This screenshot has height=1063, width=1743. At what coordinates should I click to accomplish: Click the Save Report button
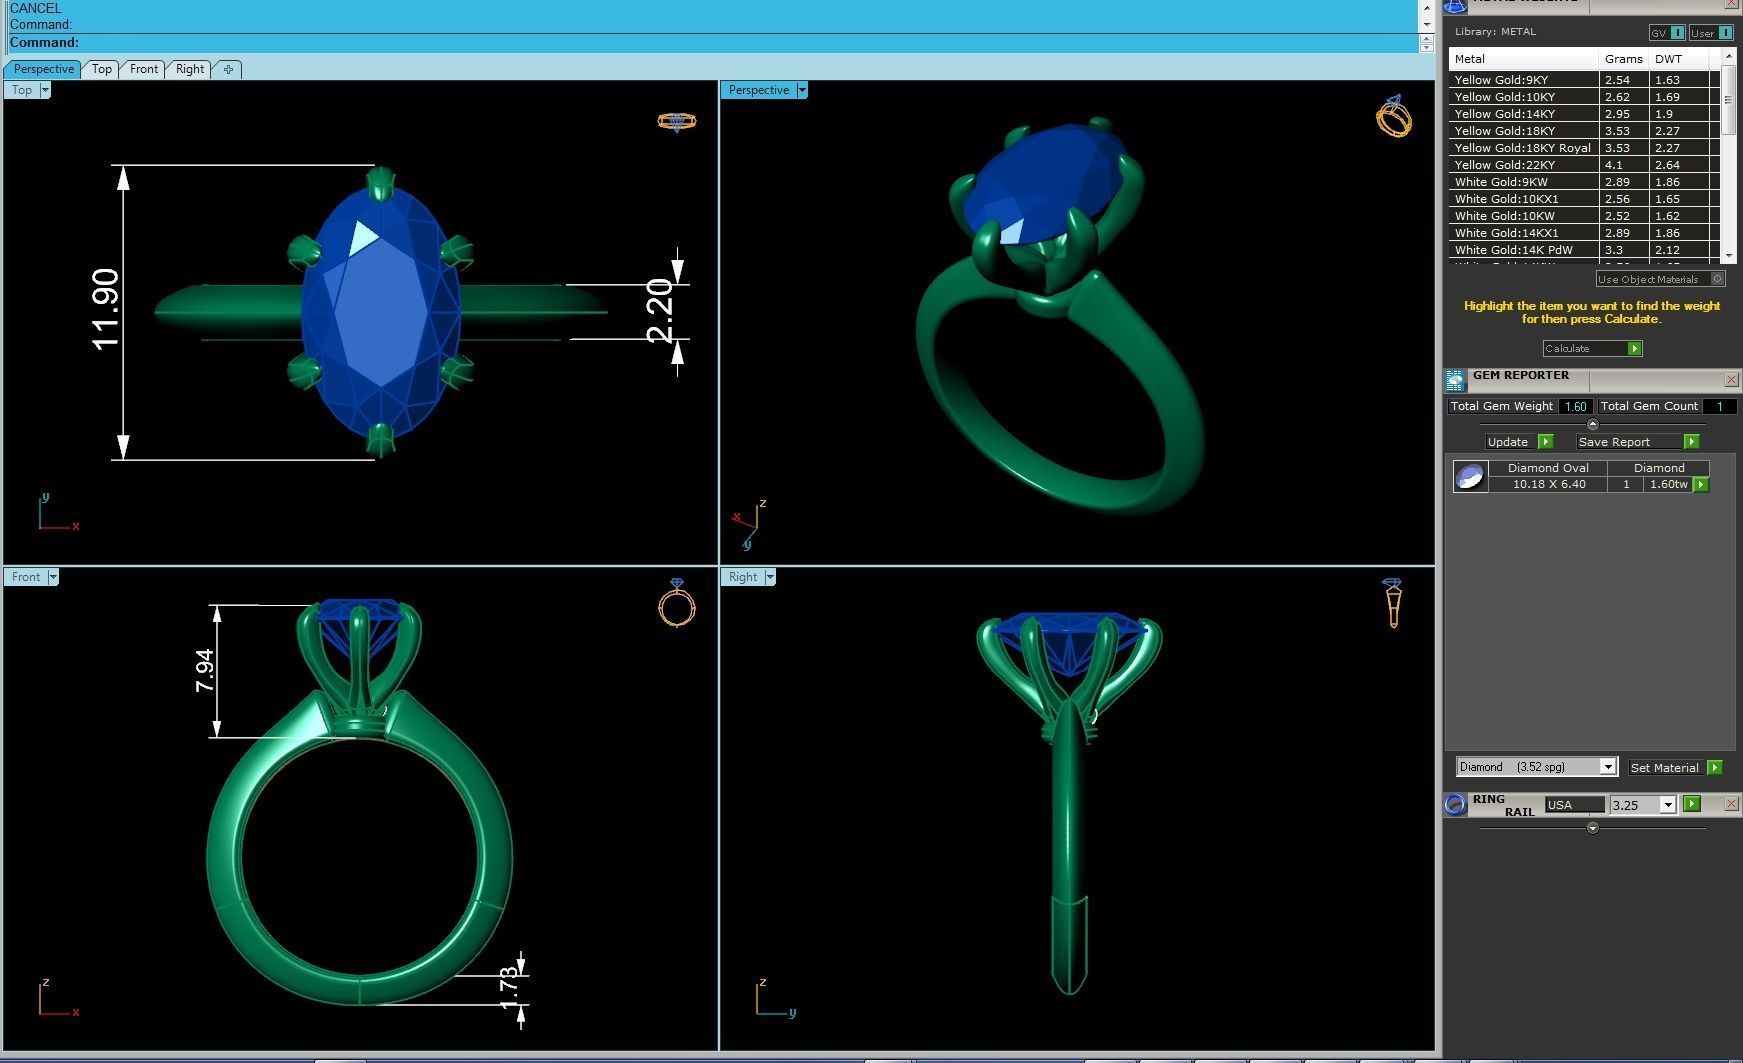click(x=1630, y=441)
